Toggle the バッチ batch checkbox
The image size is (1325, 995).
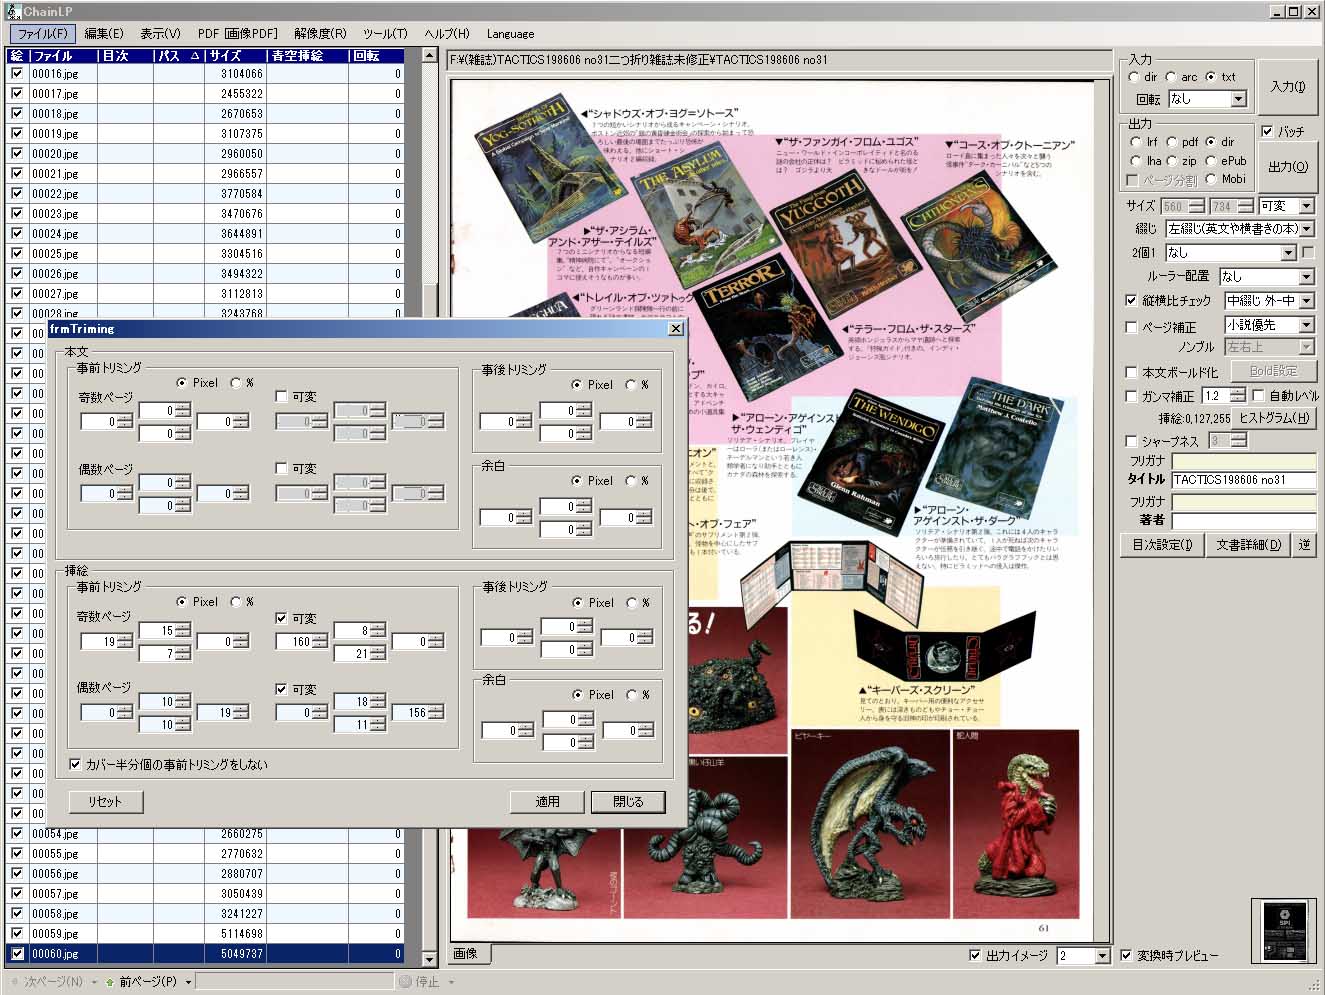tap(1267, 131)
